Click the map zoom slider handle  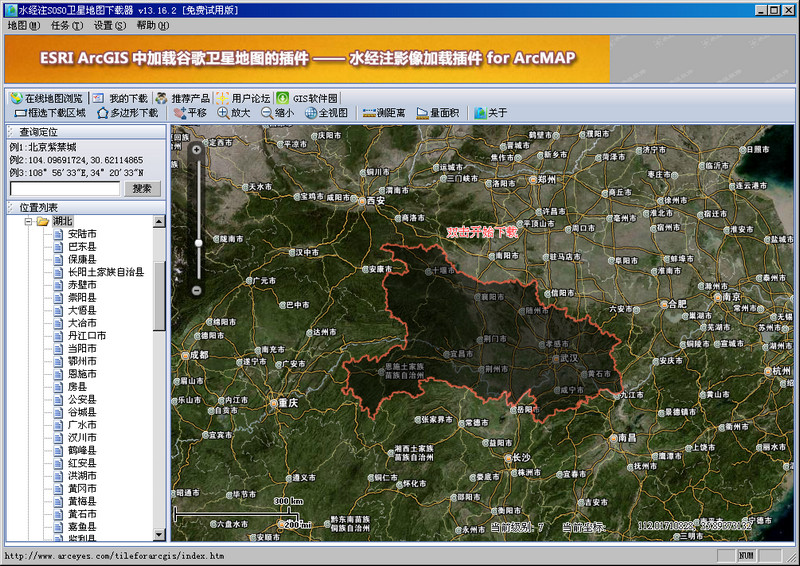[198, 243]
